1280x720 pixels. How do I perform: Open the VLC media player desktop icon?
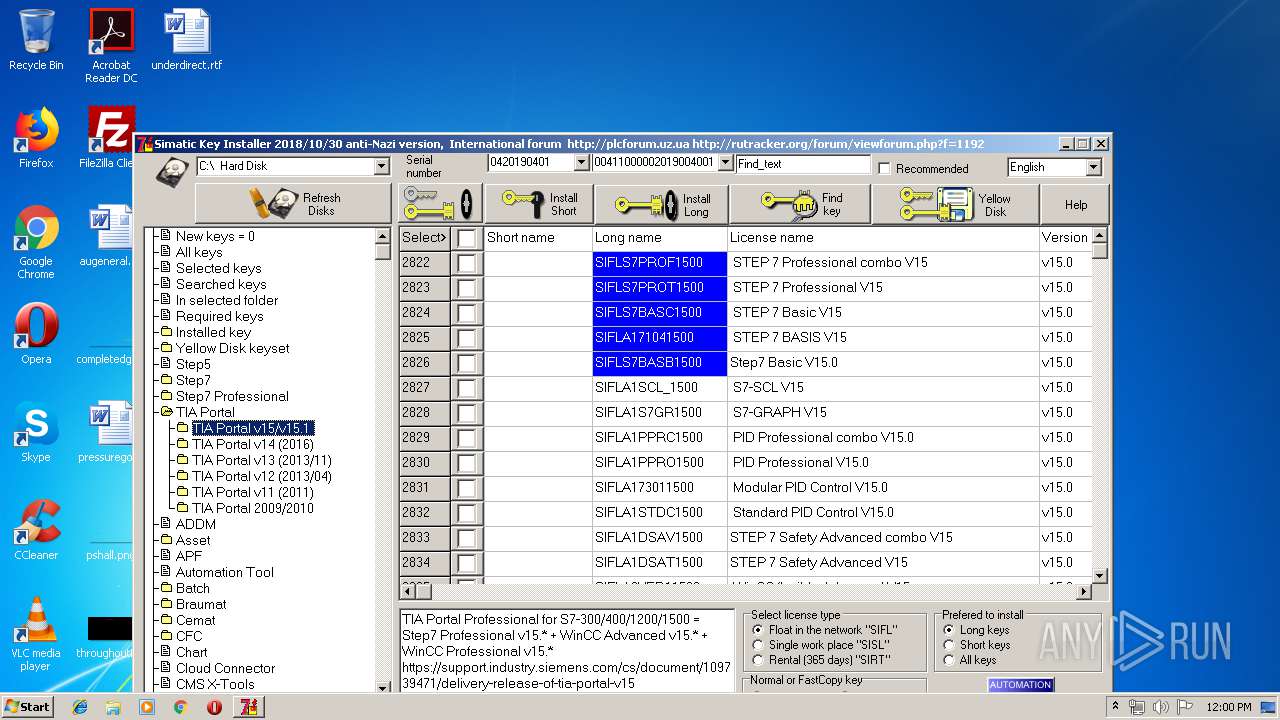point(36,634)
